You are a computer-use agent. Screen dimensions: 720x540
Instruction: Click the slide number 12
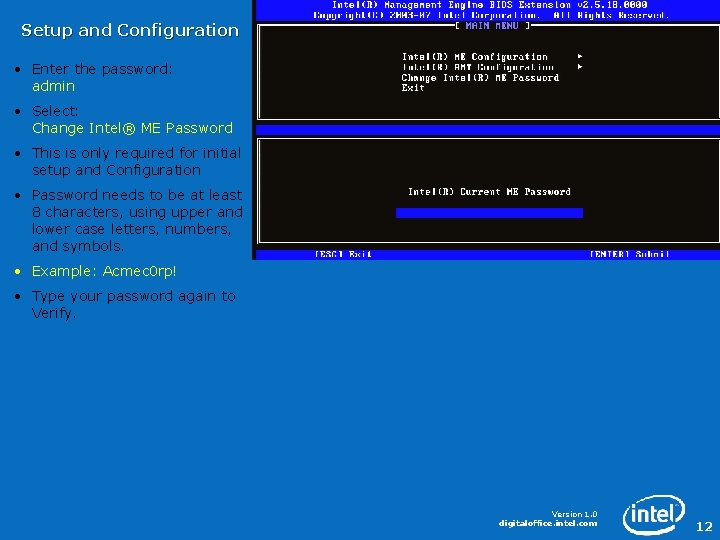click(x=704, y=526)
